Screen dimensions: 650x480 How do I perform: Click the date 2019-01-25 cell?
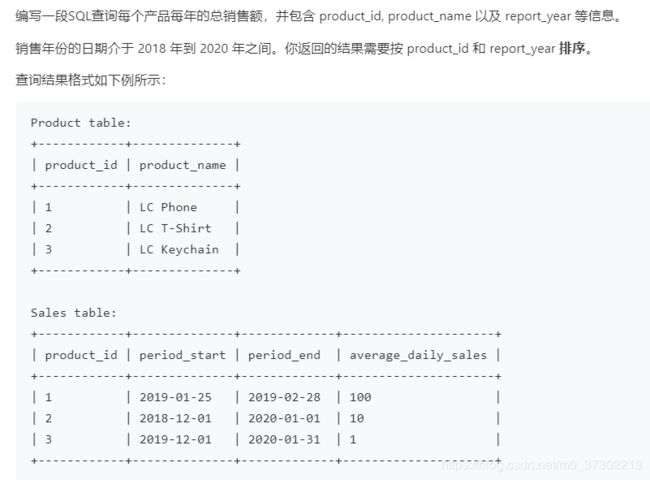coord(176,397)
